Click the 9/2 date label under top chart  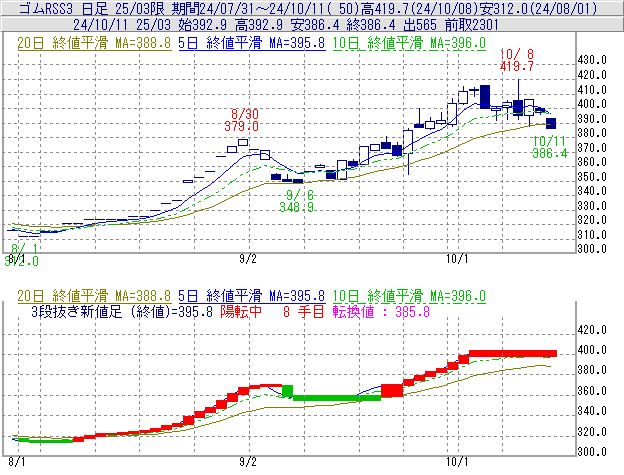coord(248,259)
